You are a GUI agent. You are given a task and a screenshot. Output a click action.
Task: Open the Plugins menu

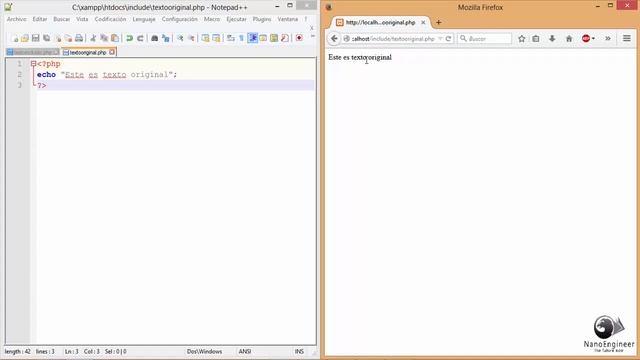tap(262, 19)
